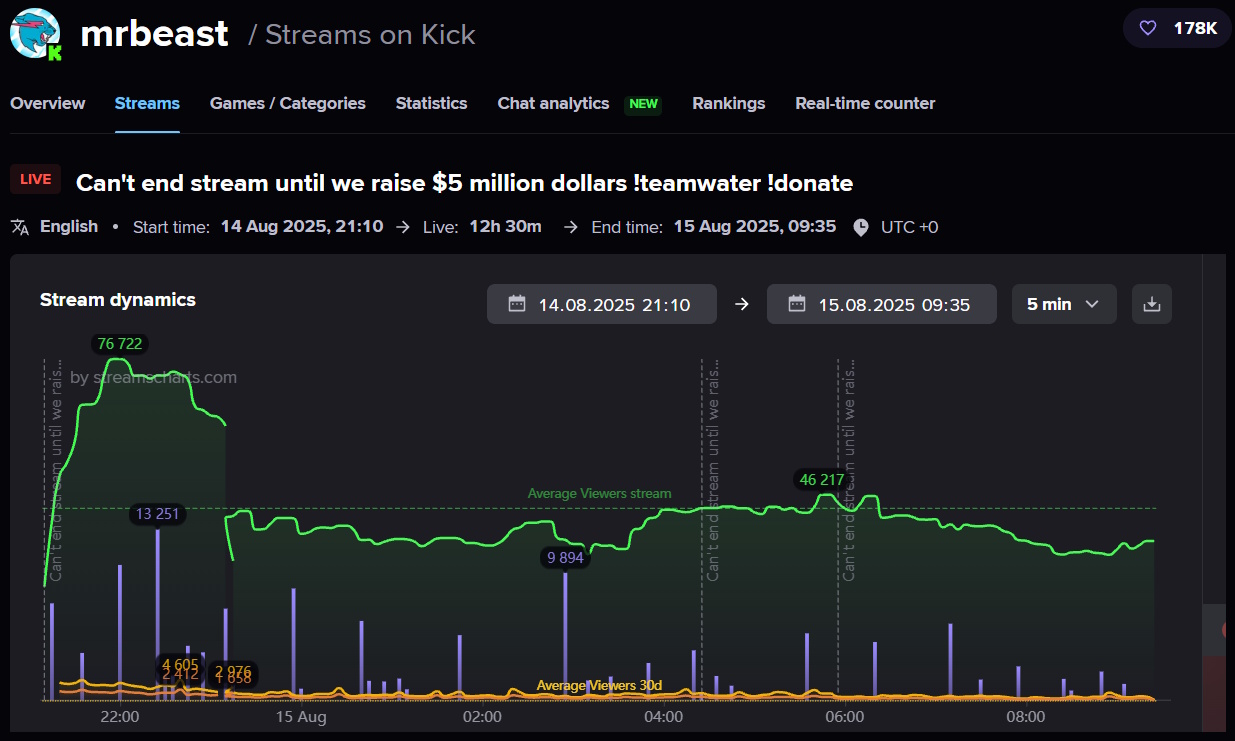This screenshot has width=1235, height=741.
Task: Click the 22:00 time axis label
Action: (120, 717)
